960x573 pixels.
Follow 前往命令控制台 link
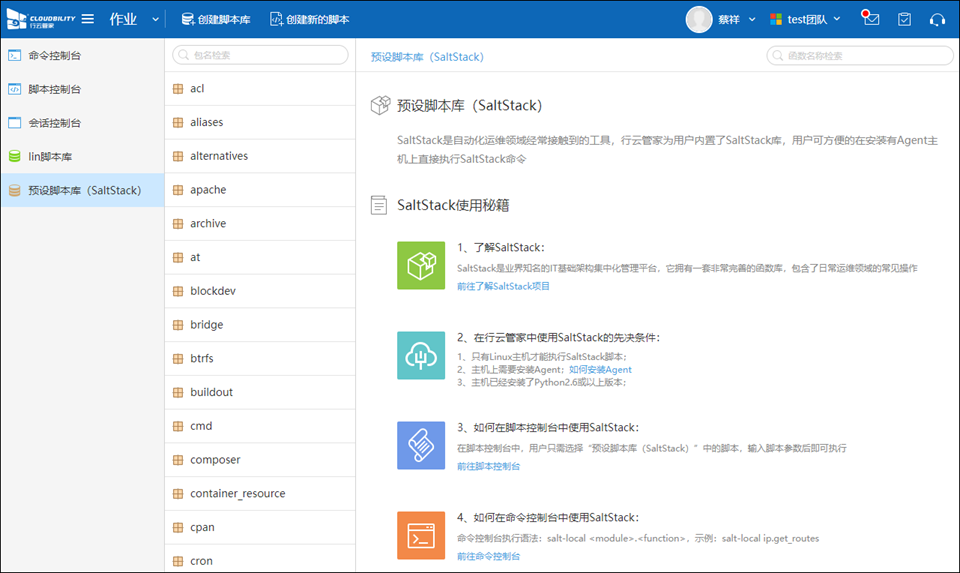point(488,556)
